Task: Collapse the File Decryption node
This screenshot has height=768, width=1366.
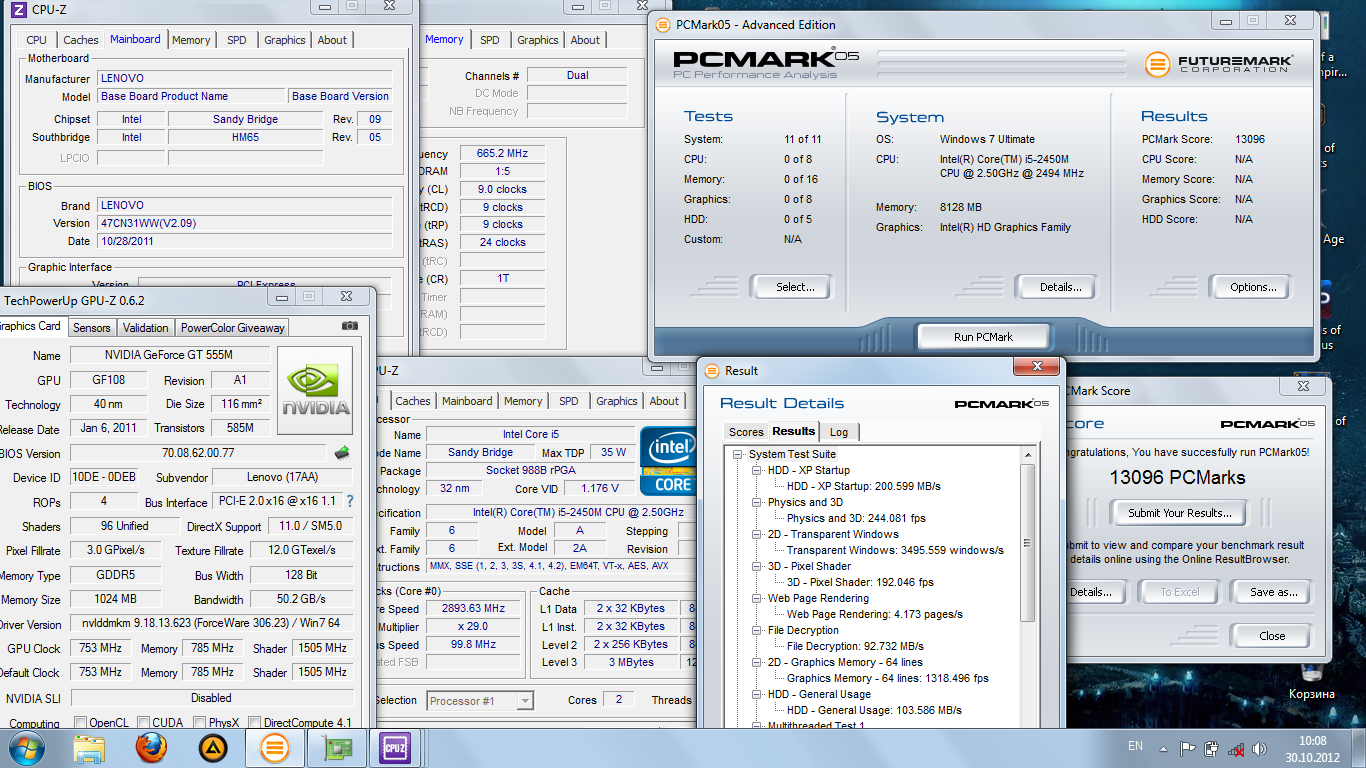Action: [x=757, y=630]
